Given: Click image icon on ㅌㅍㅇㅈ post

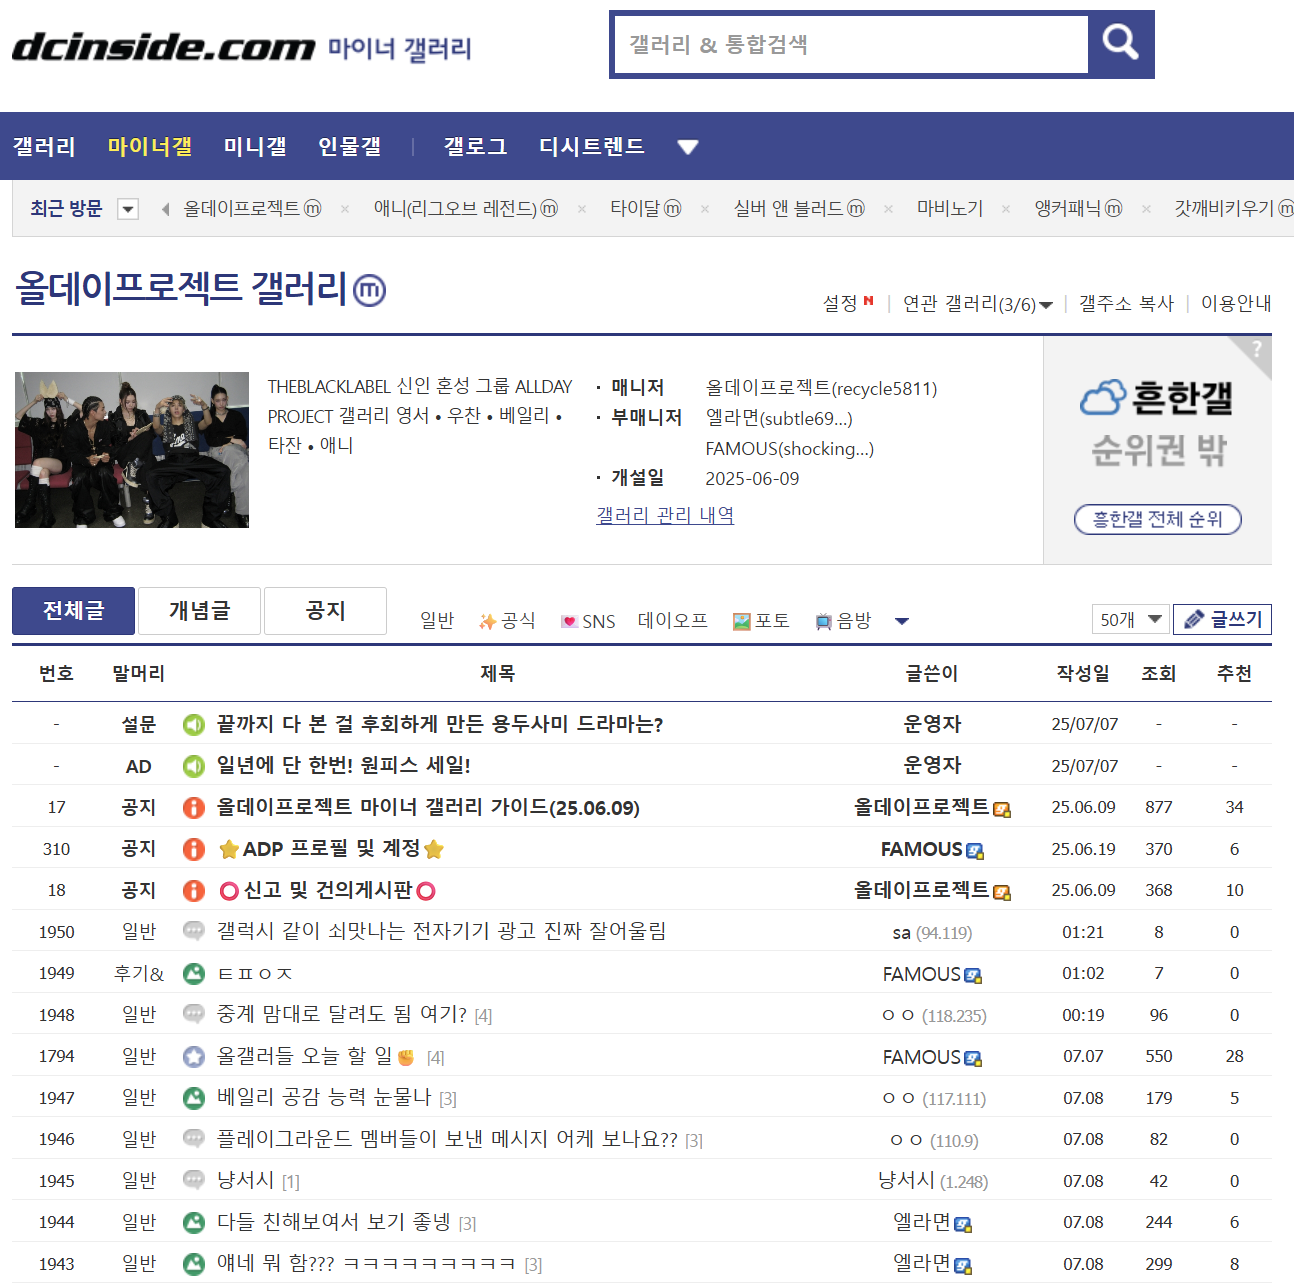Looking at the screenshot, I should click(x=194, y=974).
